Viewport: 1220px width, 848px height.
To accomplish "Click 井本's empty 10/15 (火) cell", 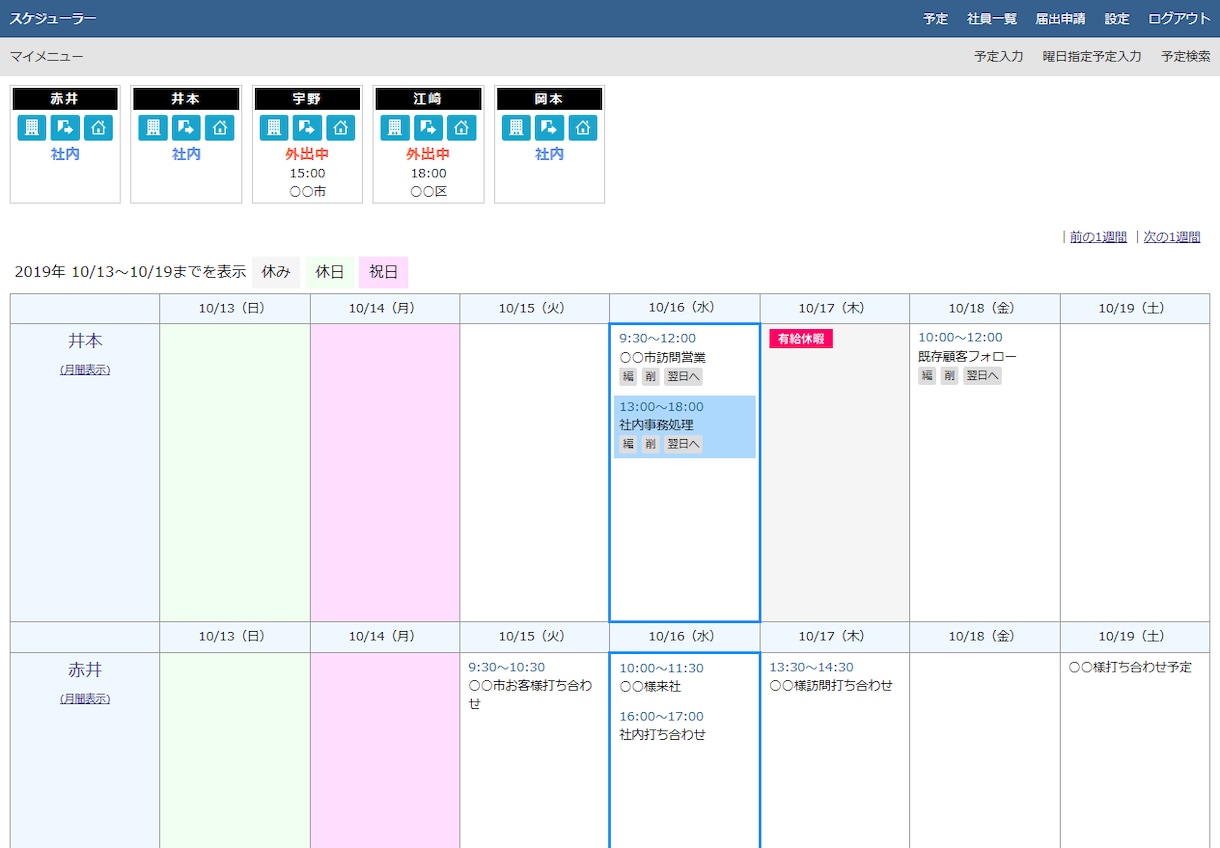I will 535,472.
